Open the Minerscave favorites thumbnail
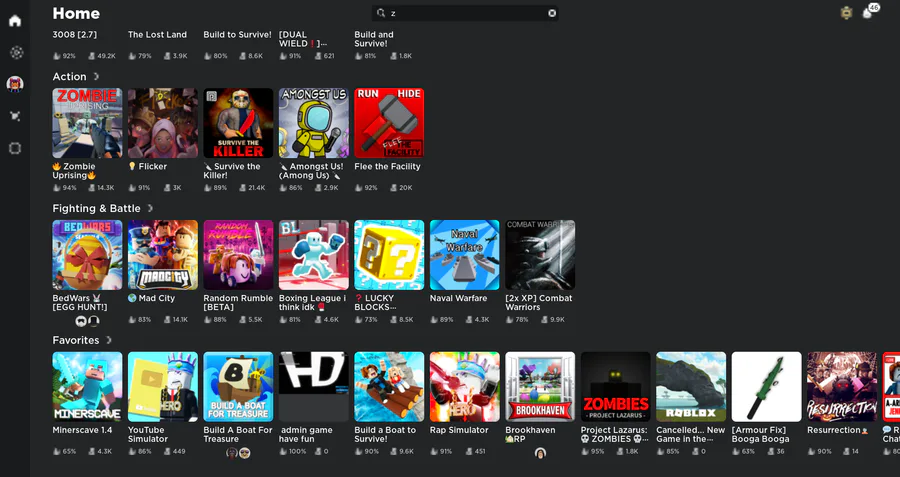This screenshot has height=477, width=900. coord(87,387)
